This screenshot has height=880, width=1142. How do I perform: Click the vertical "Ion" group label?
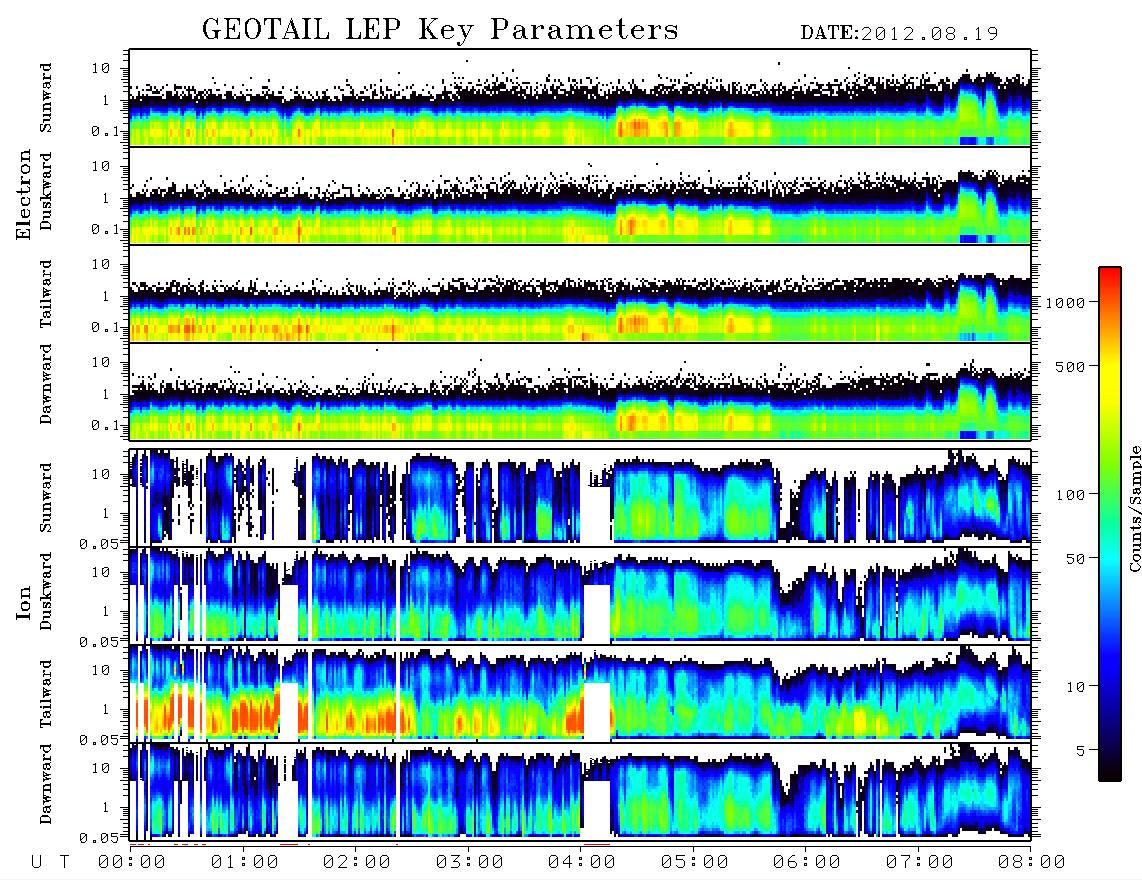click(x=24, y=604)
